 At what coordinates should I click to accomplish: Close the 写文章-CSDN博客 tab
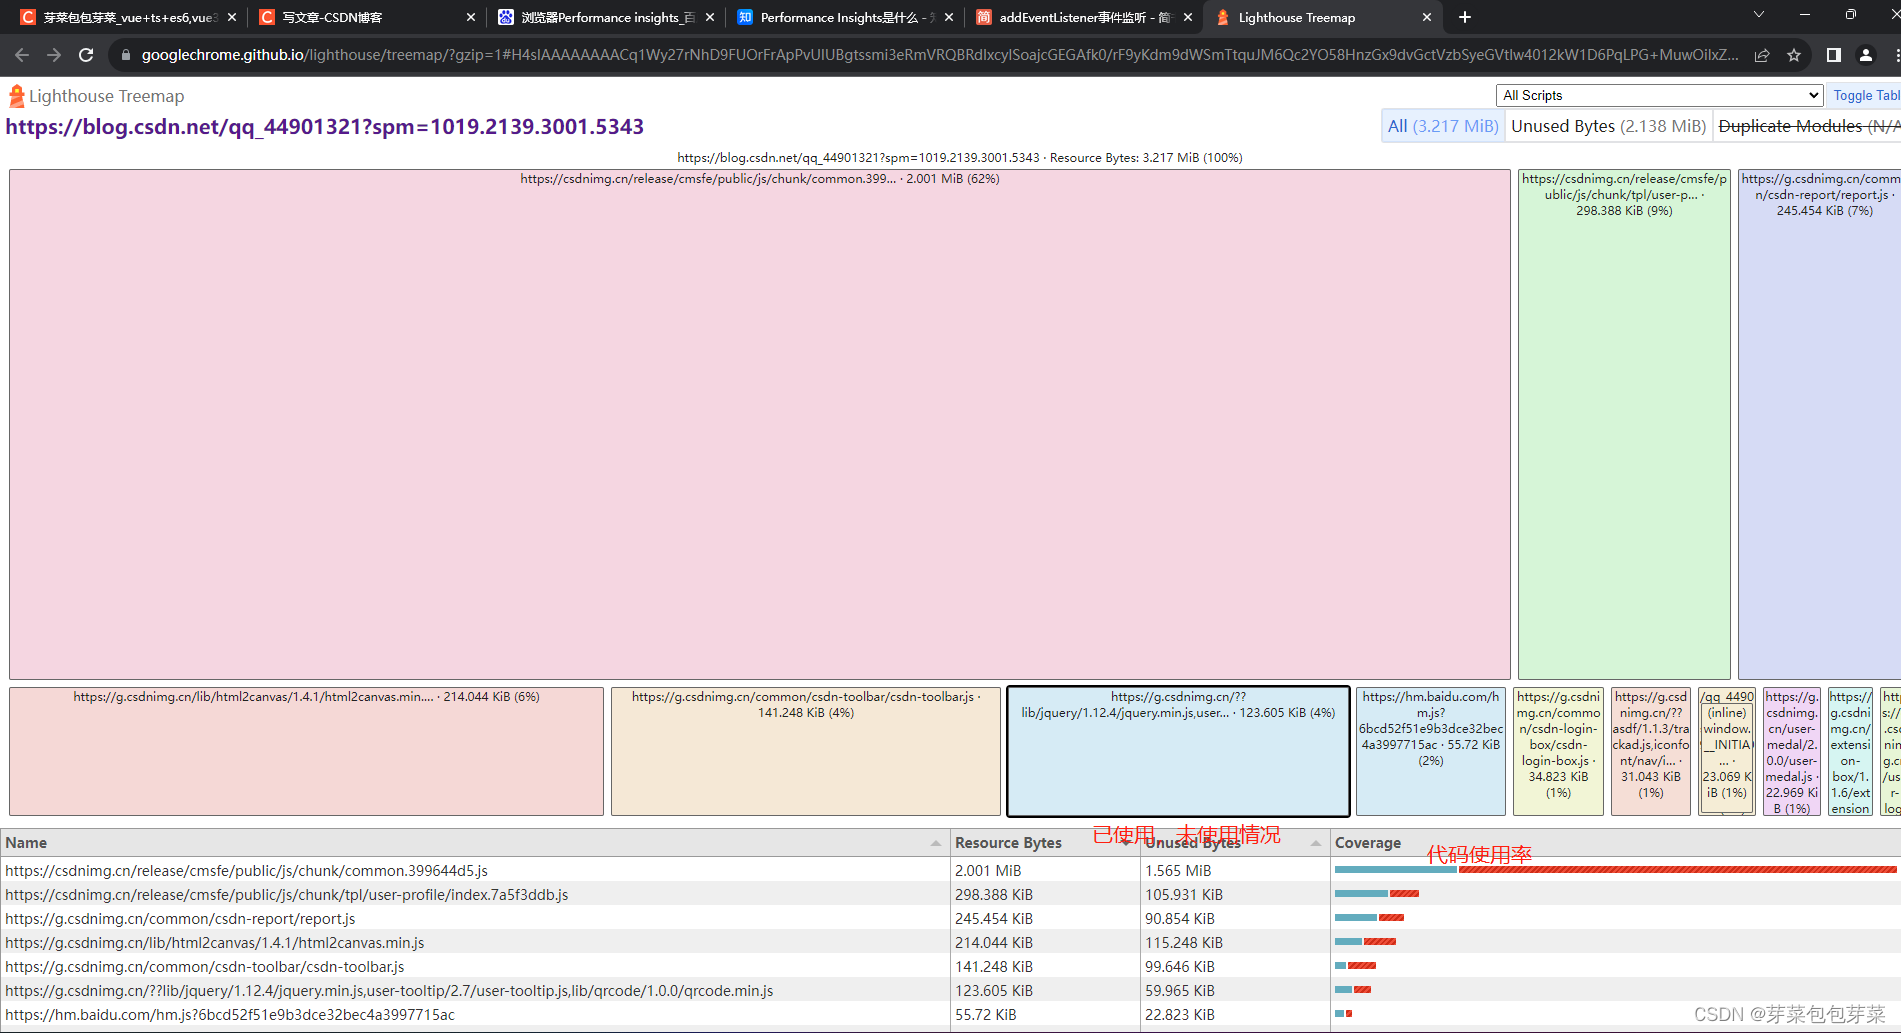471,17
